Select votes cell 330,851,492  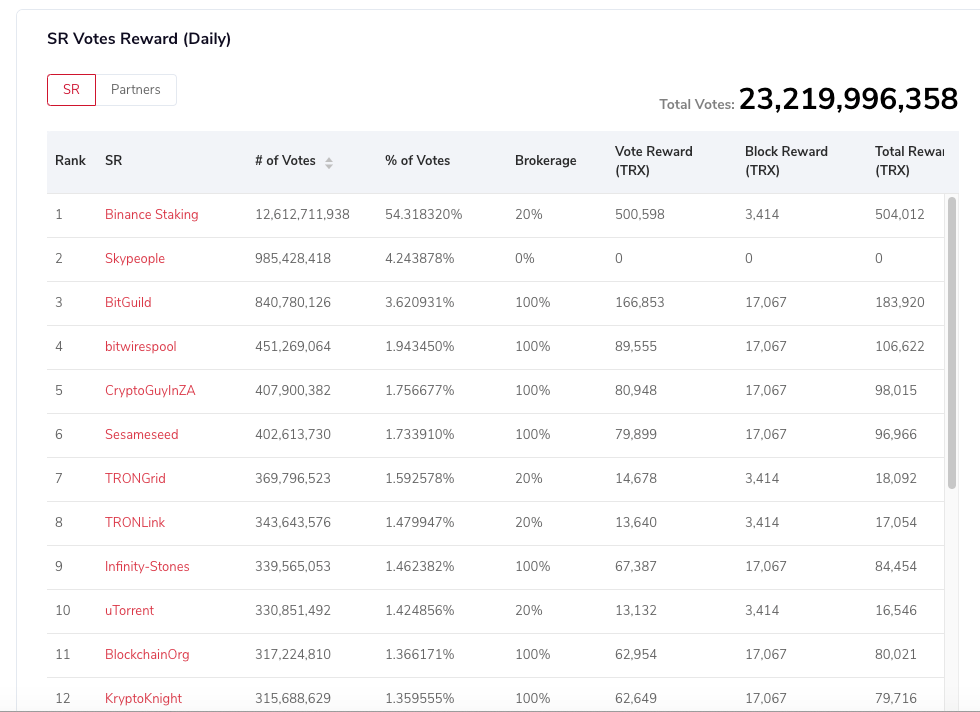(x=292, y=610)
